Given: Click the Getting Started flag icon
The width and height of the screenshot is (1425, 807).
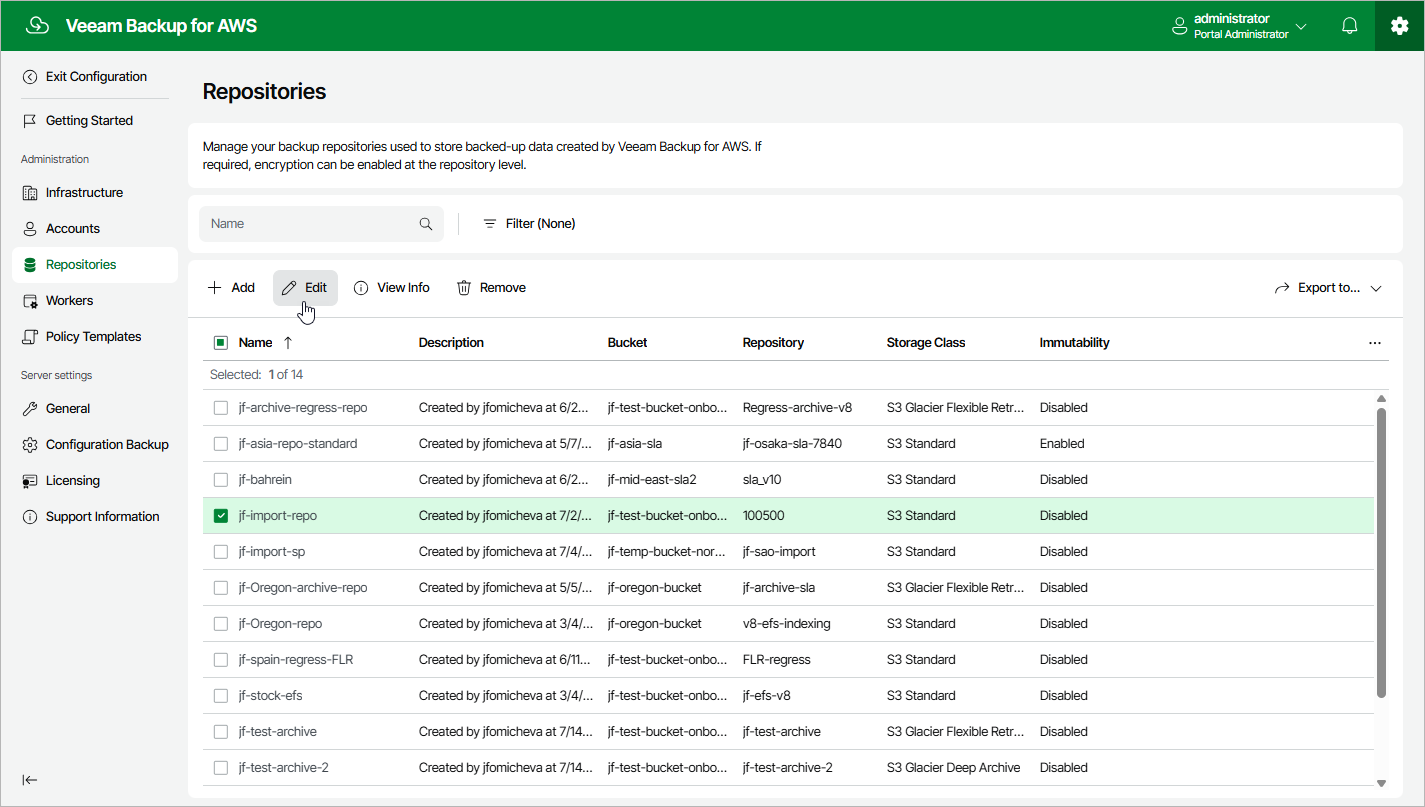Looking at the screenshot, I should pos(30,121).
